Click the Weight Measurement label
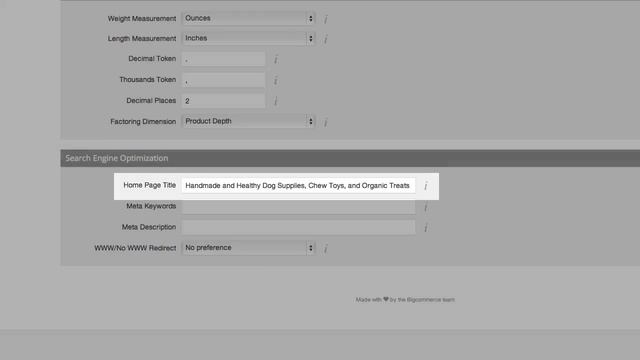 click(142, 19)
